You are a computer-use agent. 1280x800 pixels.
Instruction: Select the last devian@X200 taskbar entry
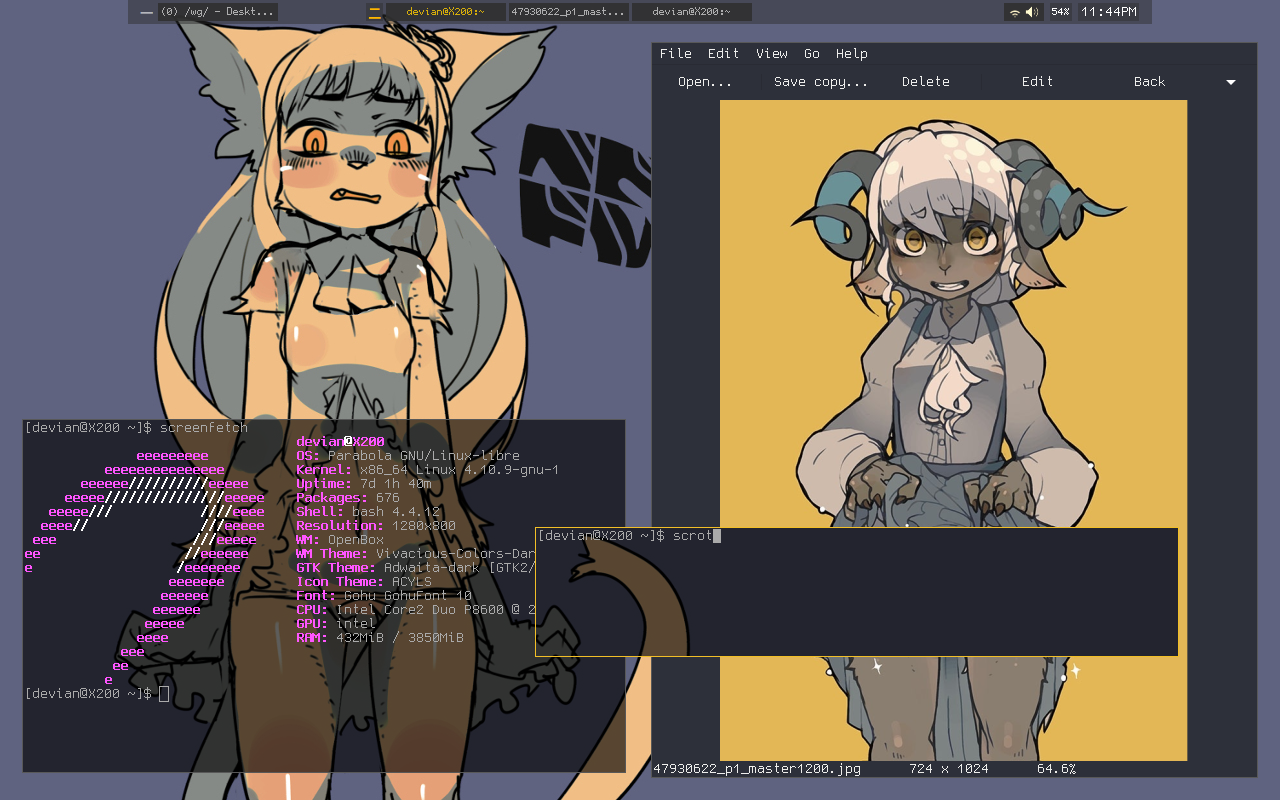[x=691, y=12]
